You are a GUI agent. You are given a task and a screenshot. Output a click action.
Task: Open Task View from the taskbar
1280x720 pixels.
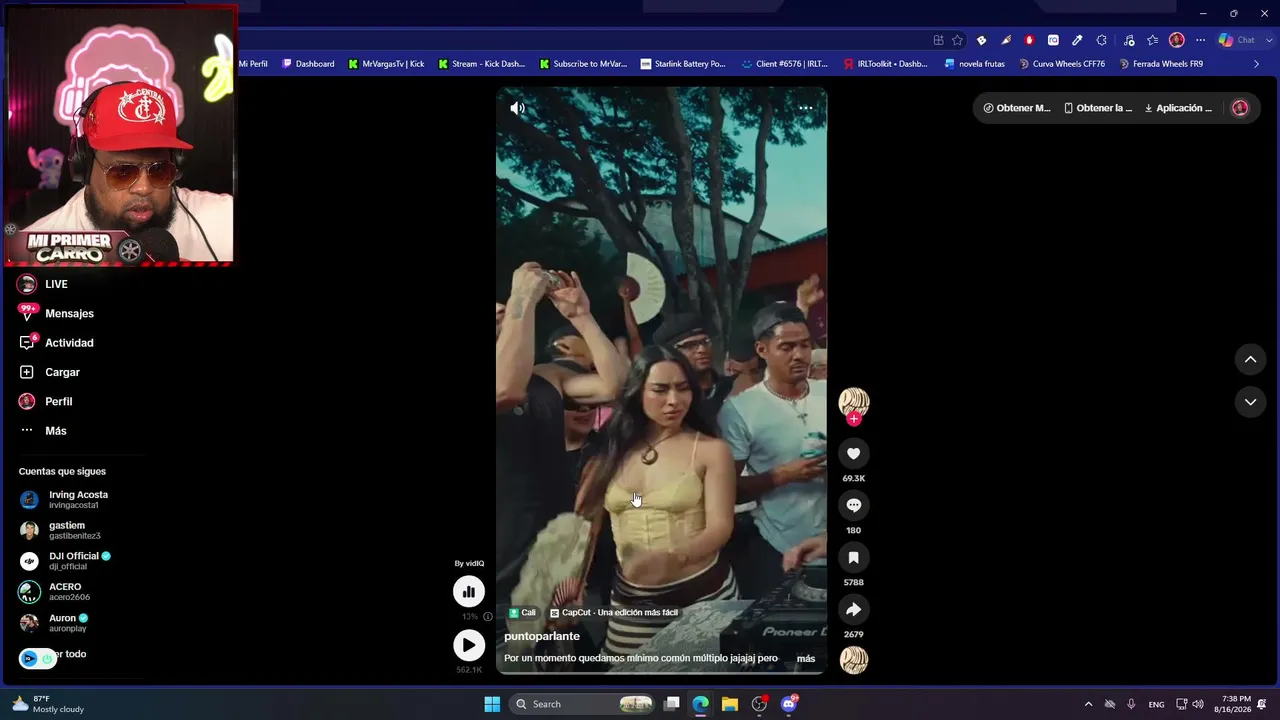click(672, 704)
